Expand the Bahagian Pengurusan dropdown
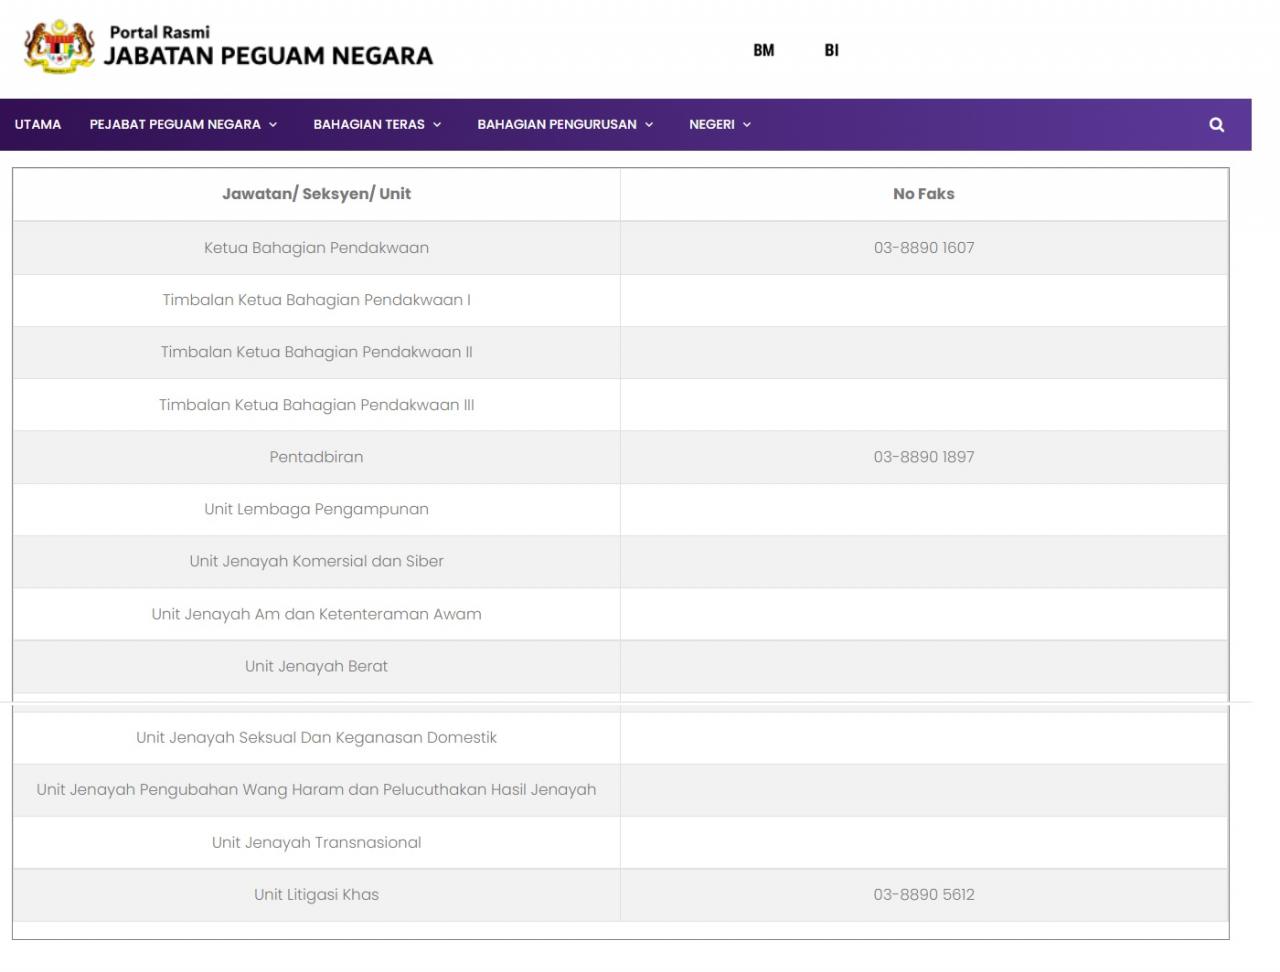 click(x=565, y=125)
